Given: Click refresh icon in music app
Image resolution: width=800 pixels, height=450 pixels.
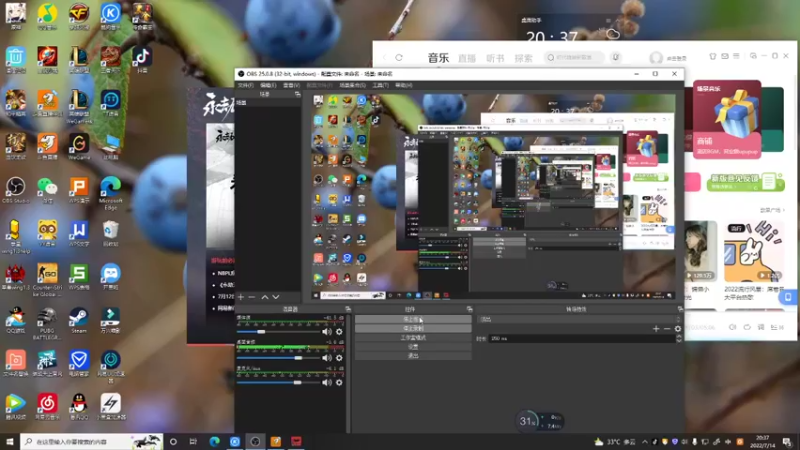Looking at the screenshot, I should point(399,58).
